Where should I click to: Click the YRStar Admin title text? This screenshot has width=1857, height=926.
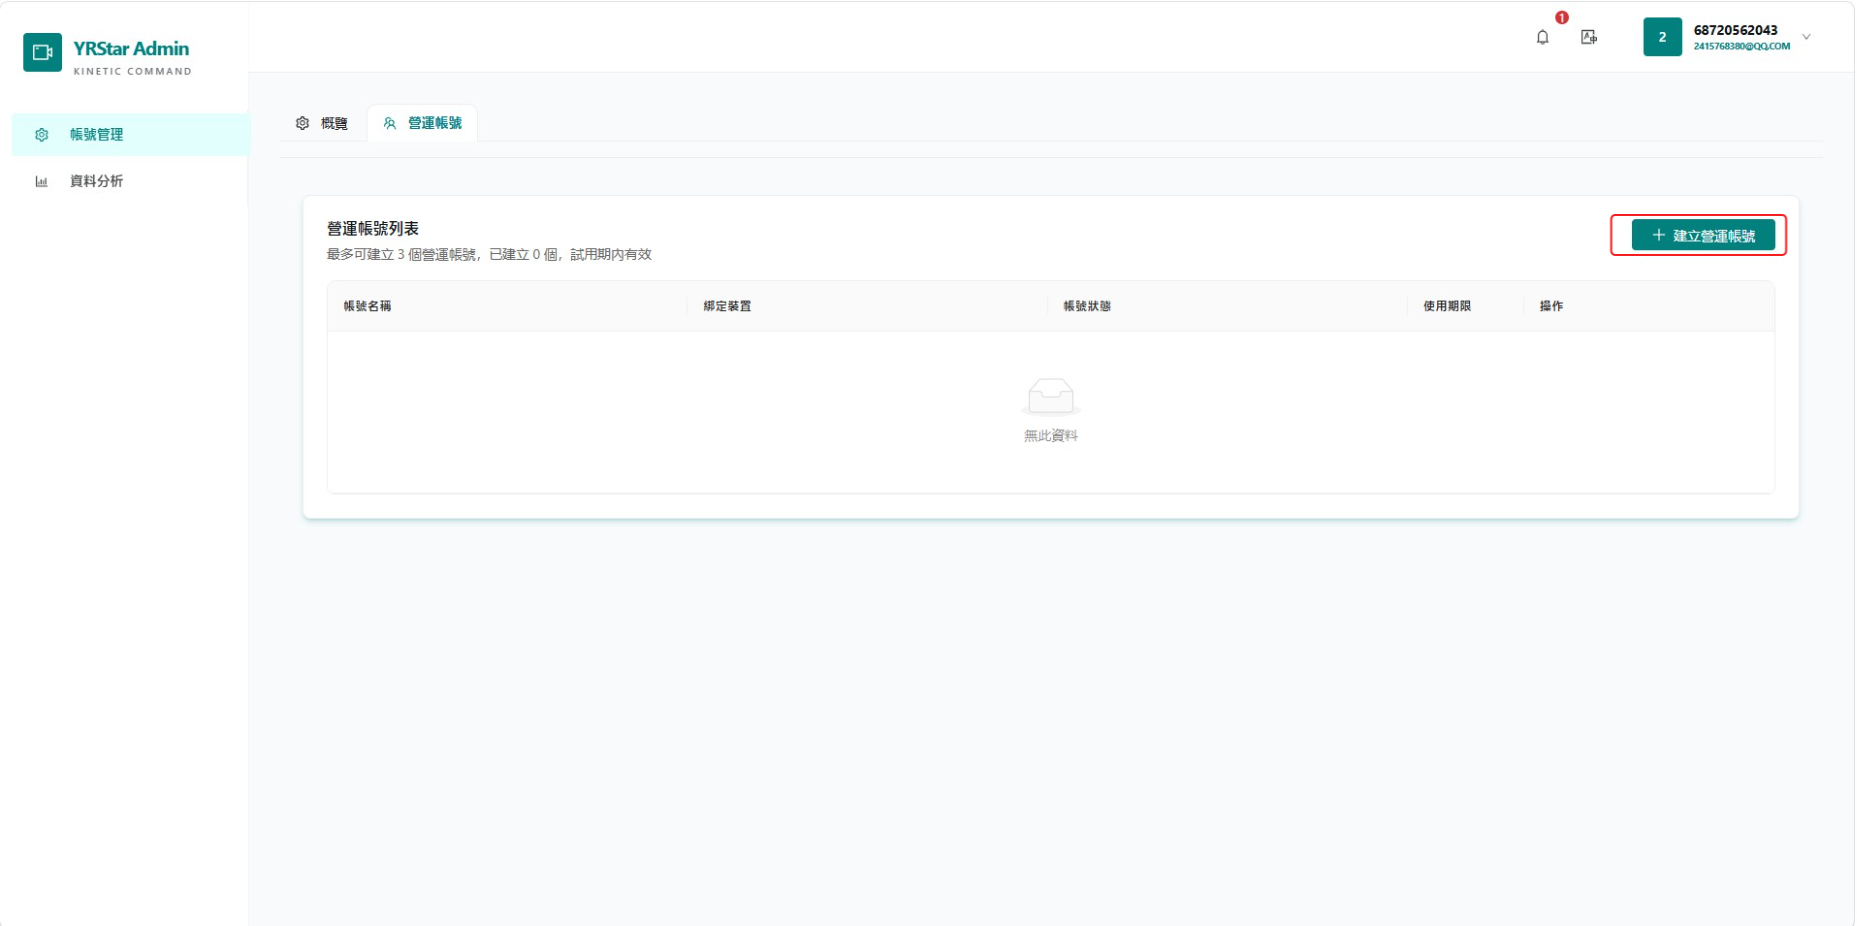tap(131, 48)
